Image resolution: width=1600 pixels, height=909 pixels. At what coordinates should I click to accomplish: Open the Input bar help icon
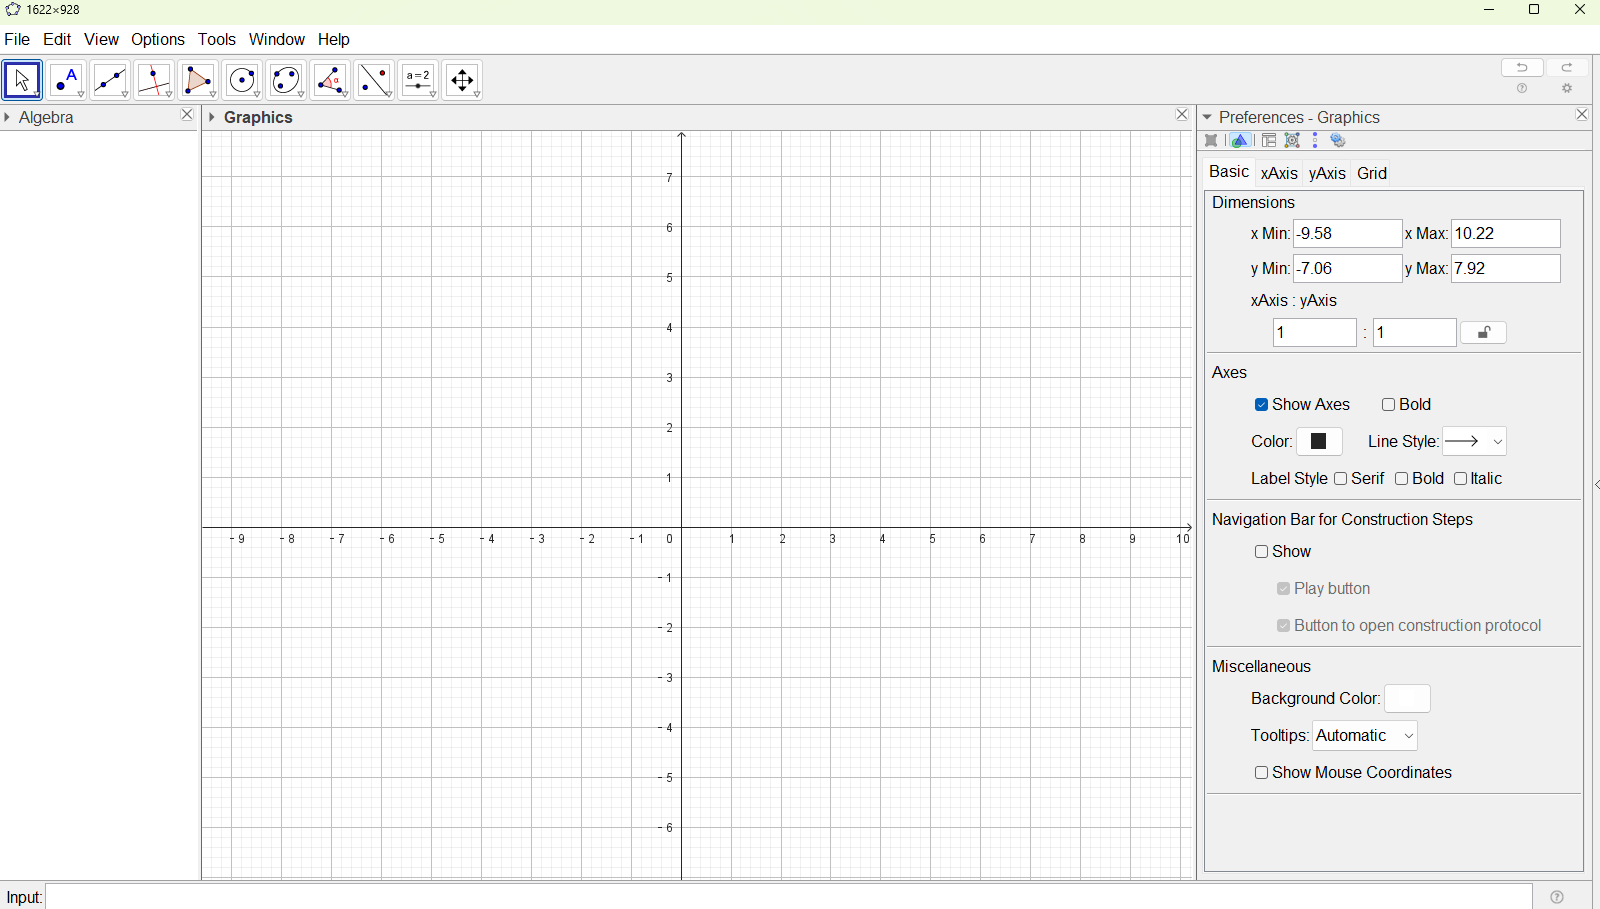(x=1557, y=897)
